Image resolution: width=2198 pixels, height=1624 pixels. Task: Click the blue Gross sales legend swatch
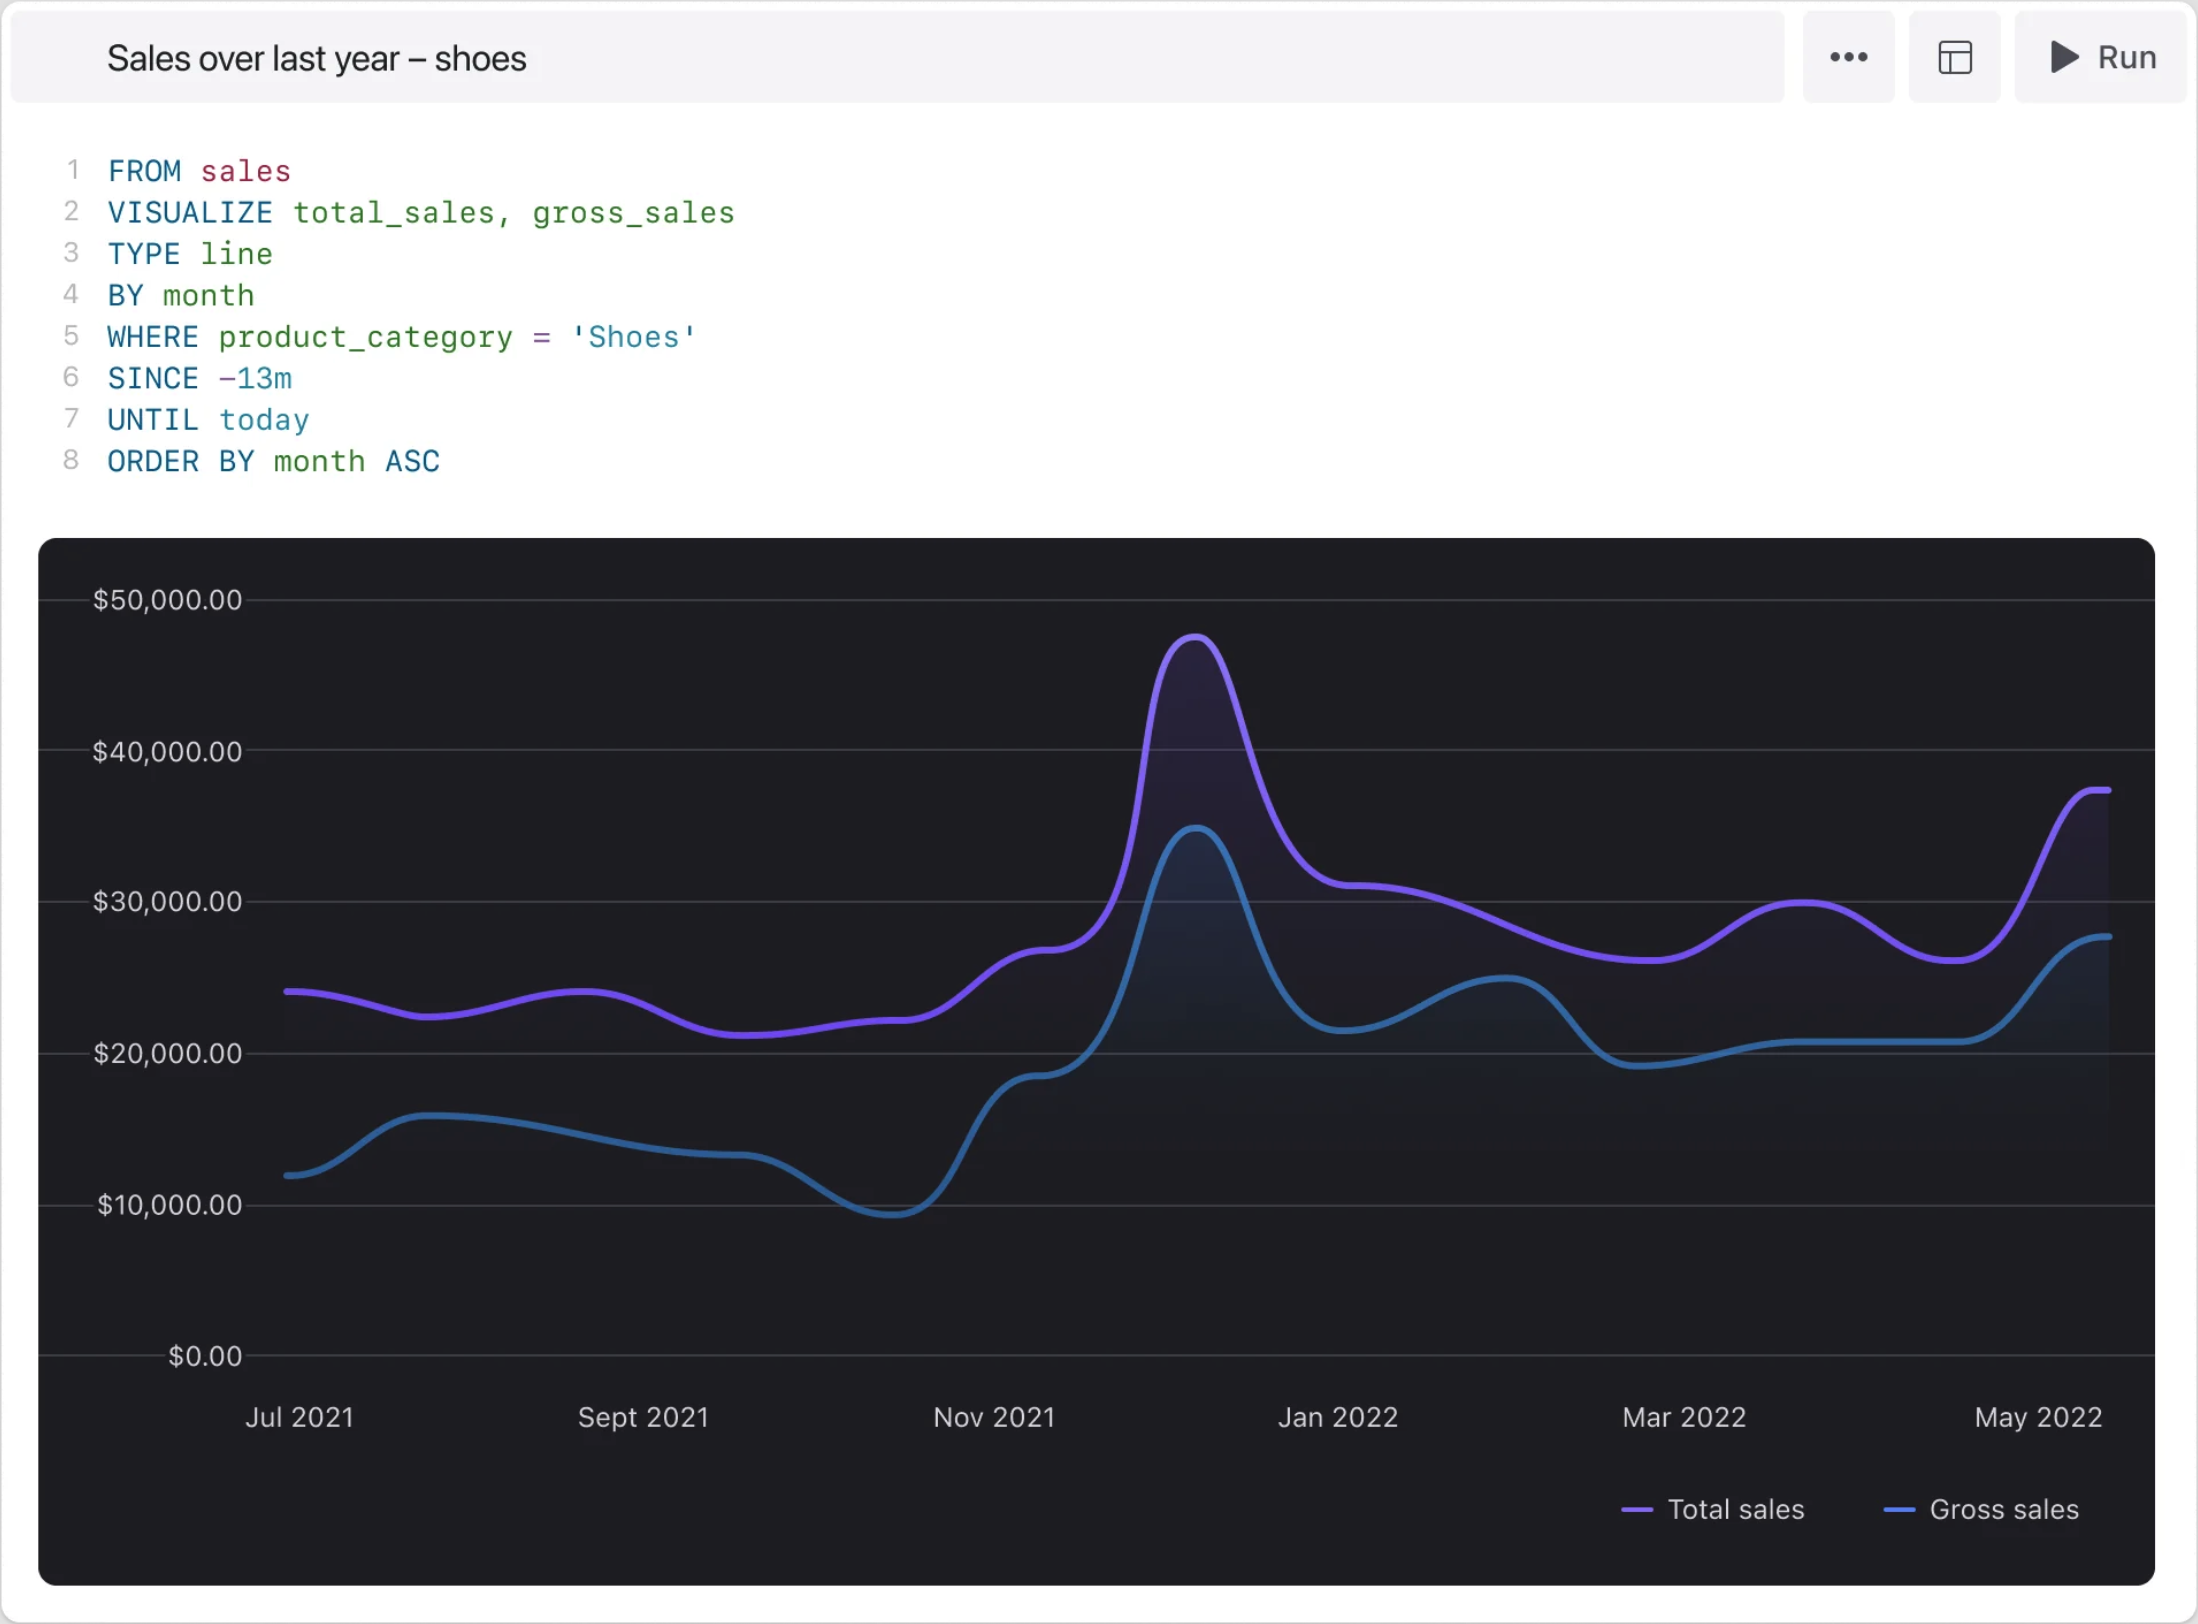pyautogui.click(x=1898, y=1510)
